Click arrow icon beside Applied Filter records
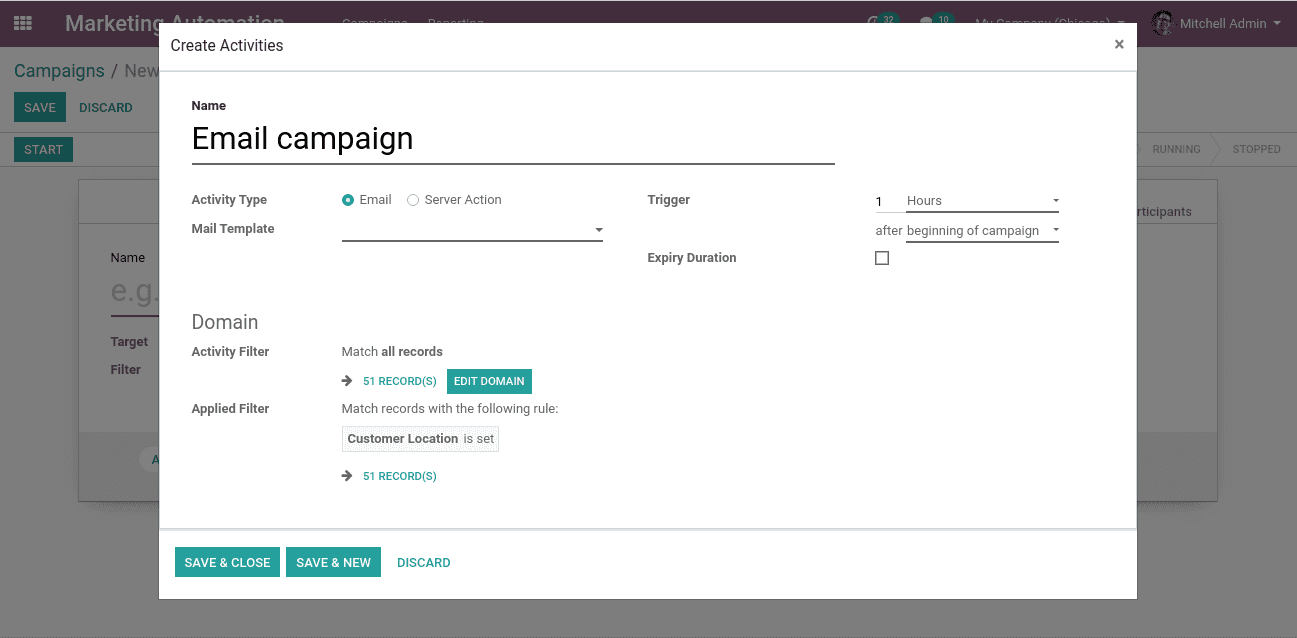The width and height of the screenshot is (1297, 638). click(347, 476)
